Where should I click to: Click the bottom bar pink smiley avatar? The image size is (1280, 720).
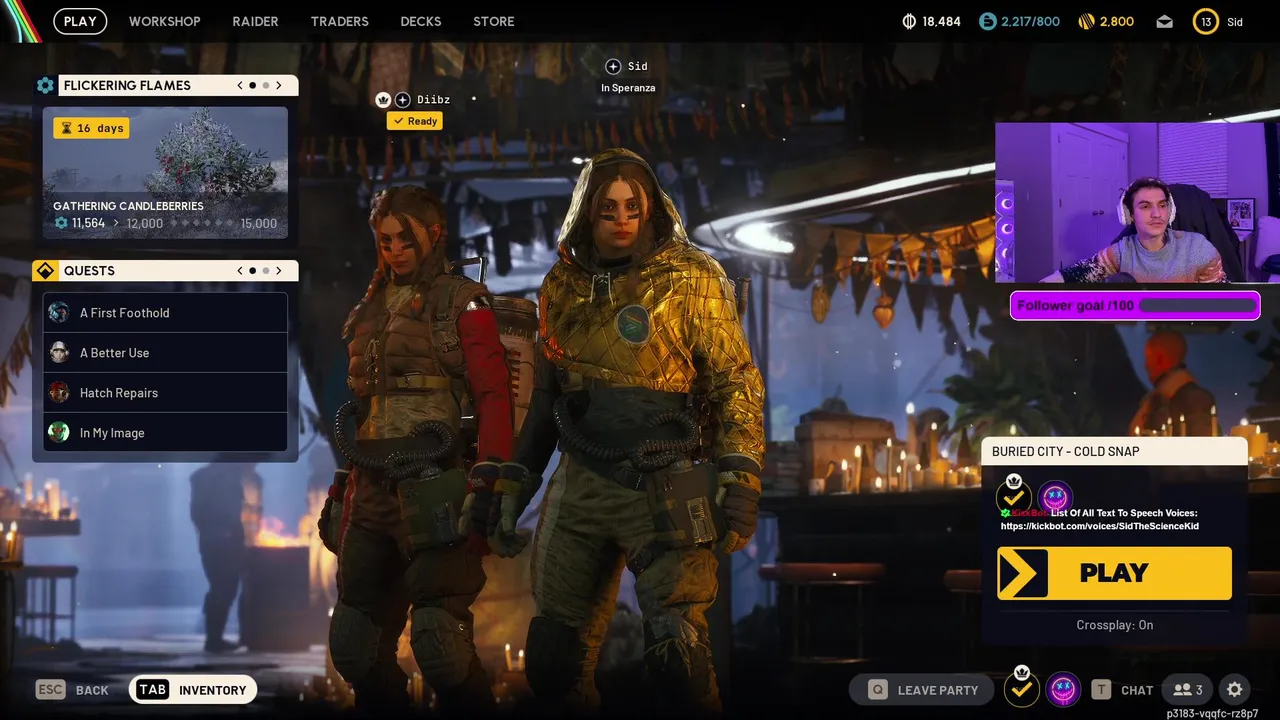(x=1063, y=689)
